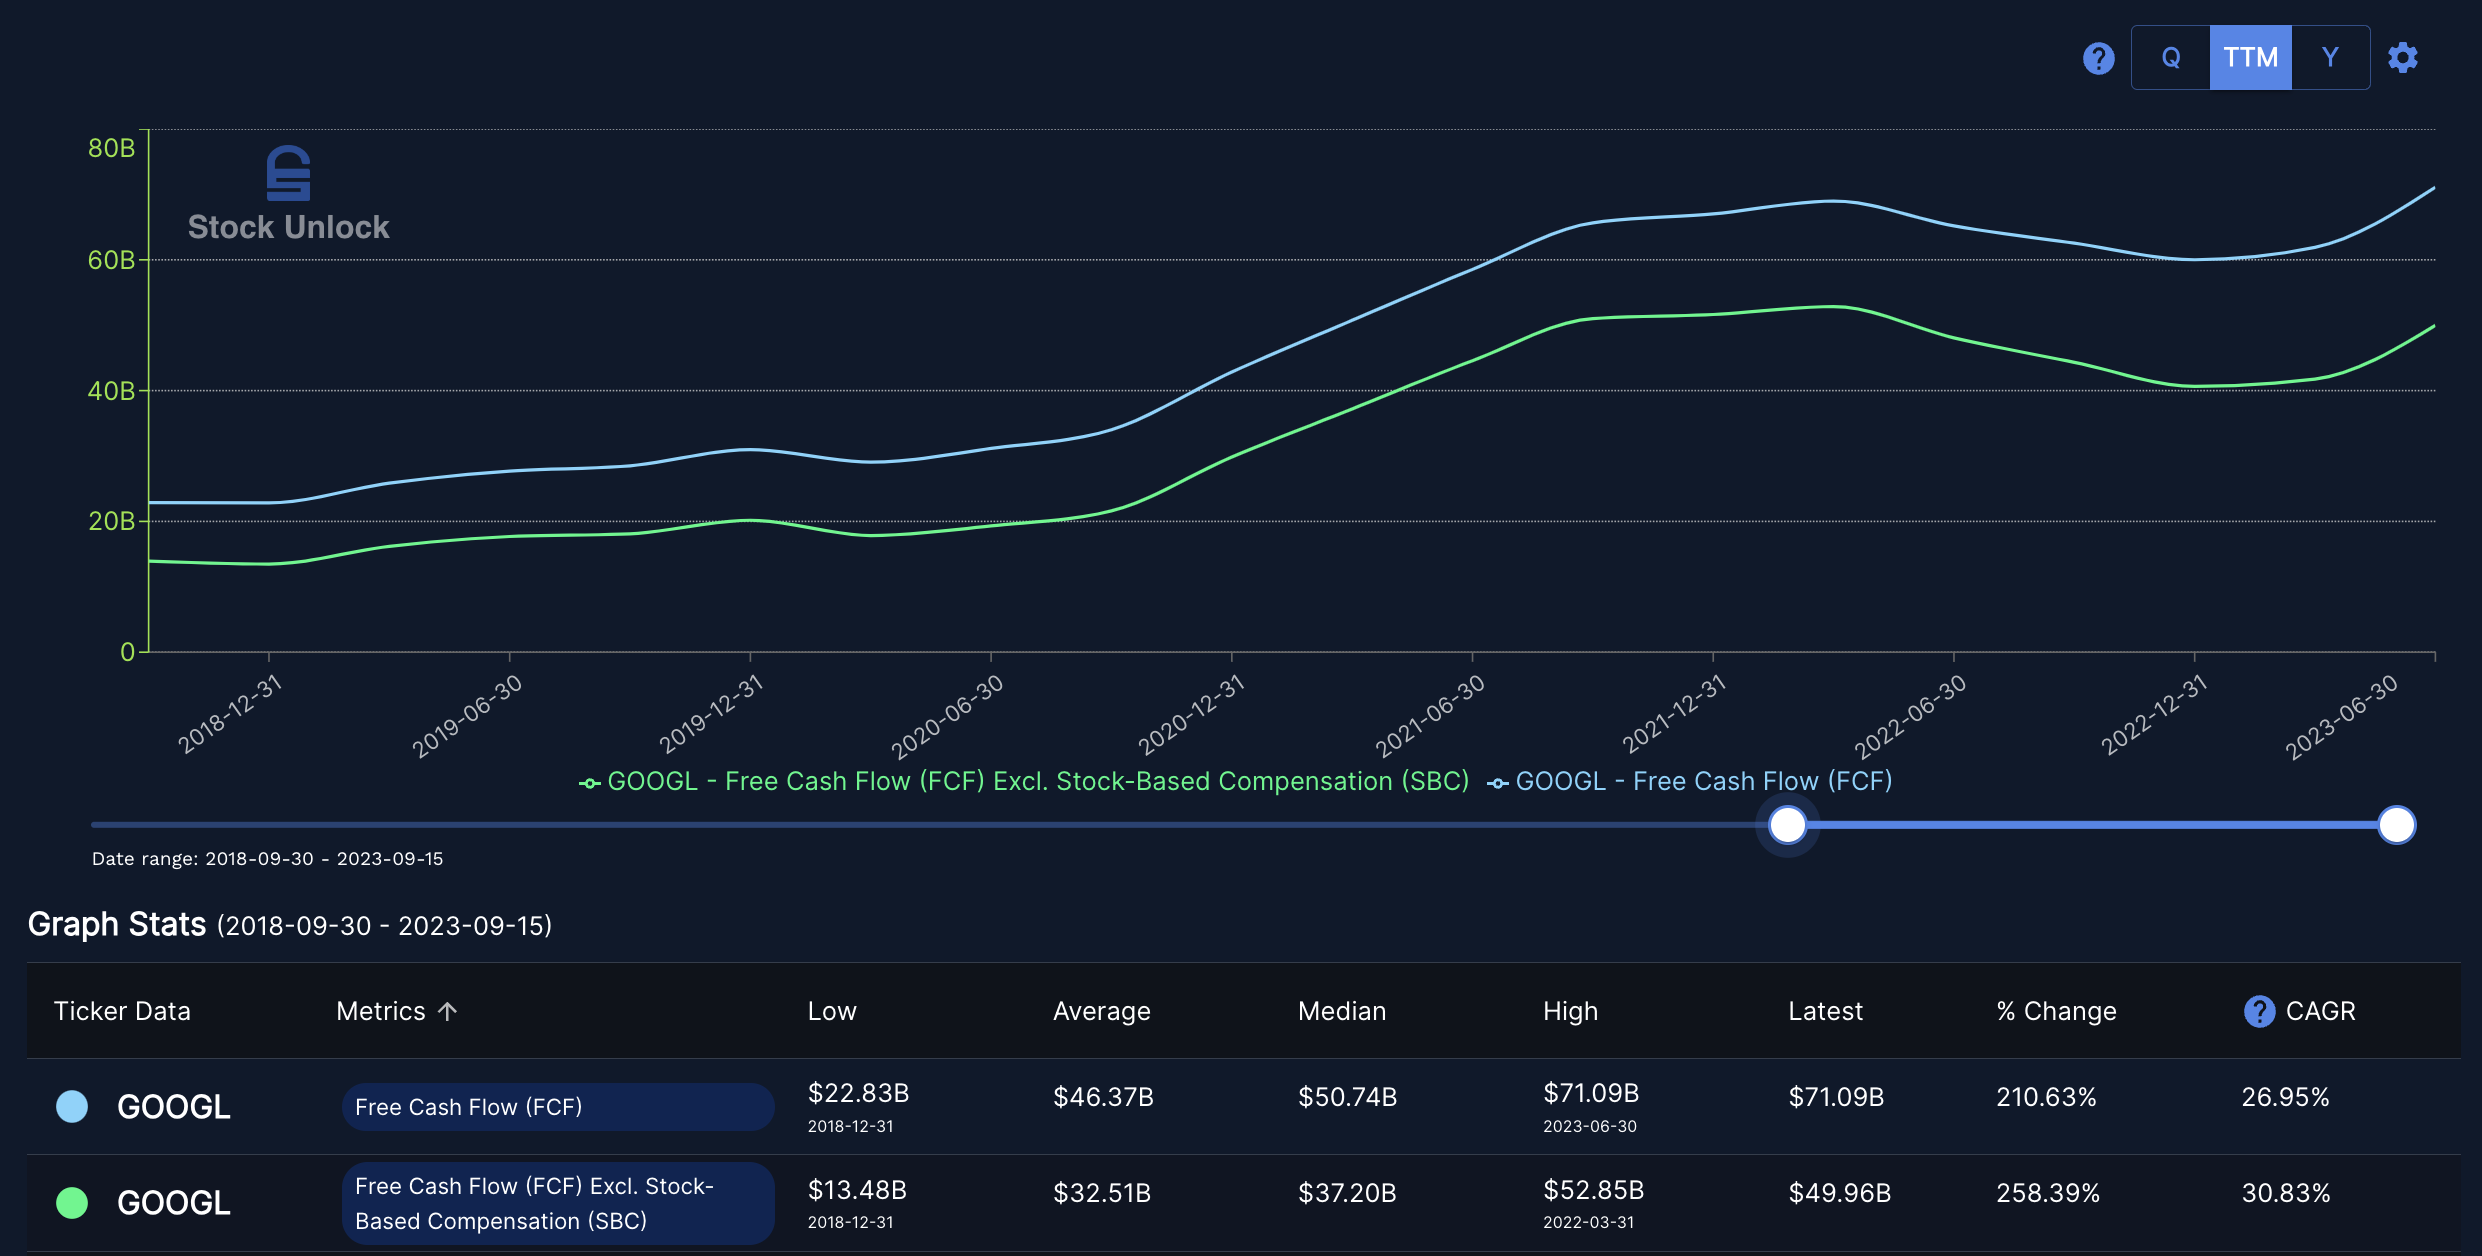Sort by the Metrics column arrow
Viewport: 2482px width, 1256px height.
point(448,1011)
